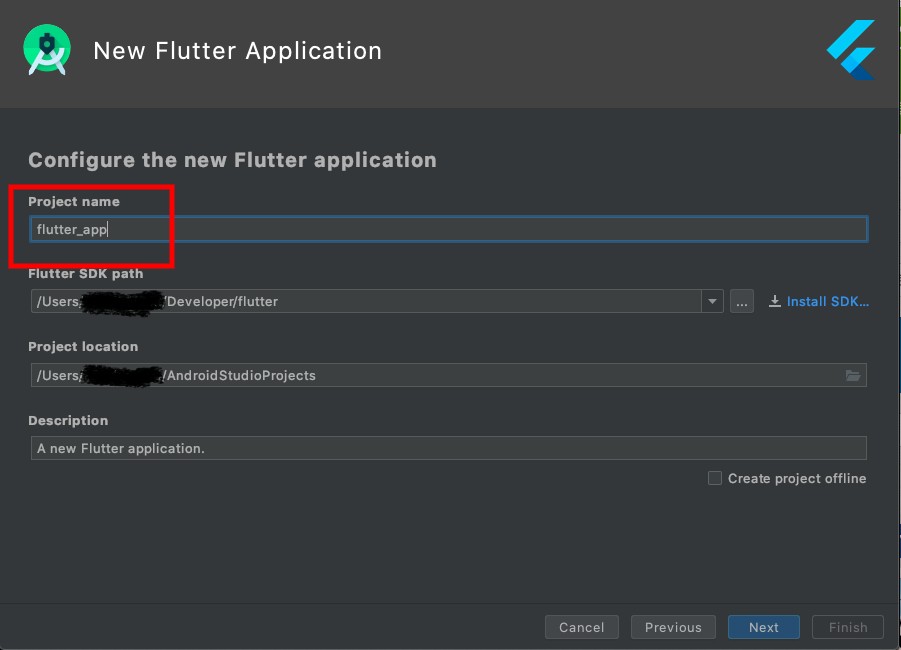Enable the Create project offline checkbox
901x650 pixels.
[x=715, y=478]
